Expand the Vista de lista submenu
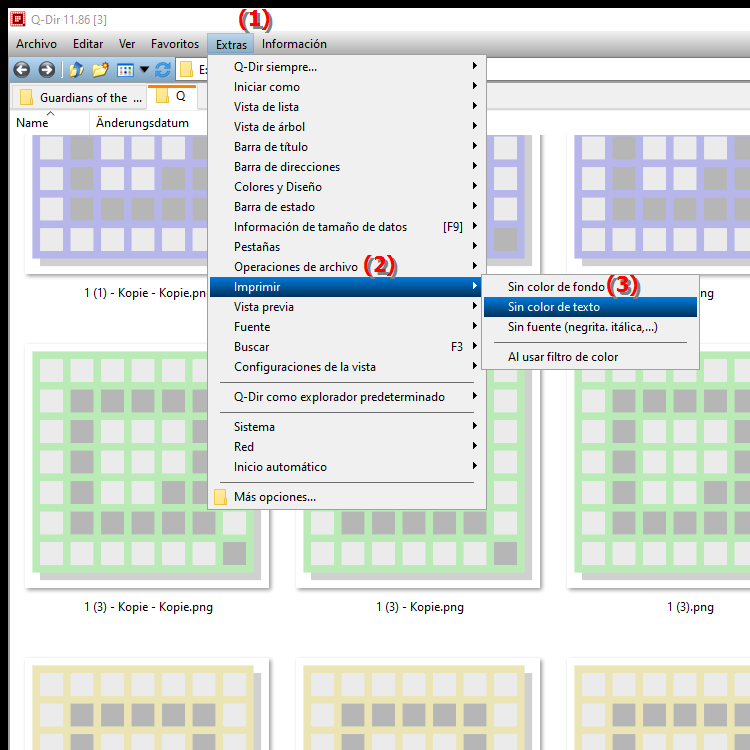The height and width of the screenshot is (750, 750). pyautogui.click(x=348, y=107)
